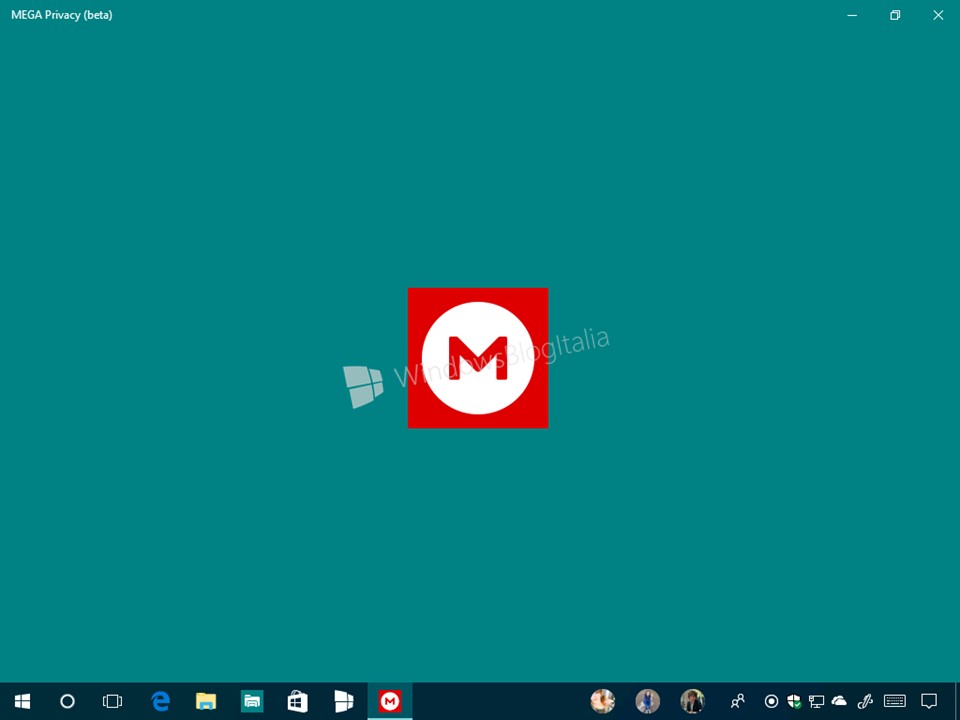Open File Explorer from the taskbar
Viewport: 960px width, 720px height.
click(x=206, y=701)
